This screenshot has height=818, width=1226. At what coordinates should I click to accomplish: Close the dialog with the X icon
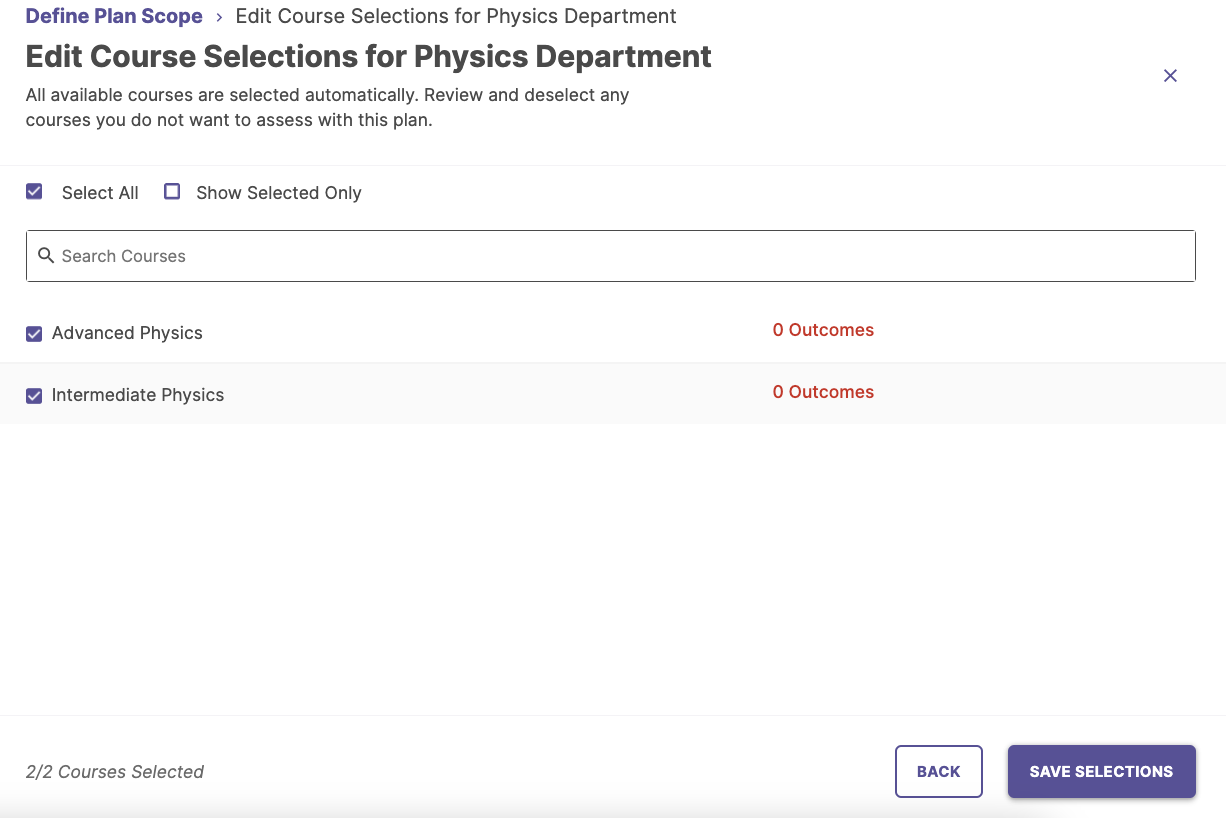[1170, 75]
